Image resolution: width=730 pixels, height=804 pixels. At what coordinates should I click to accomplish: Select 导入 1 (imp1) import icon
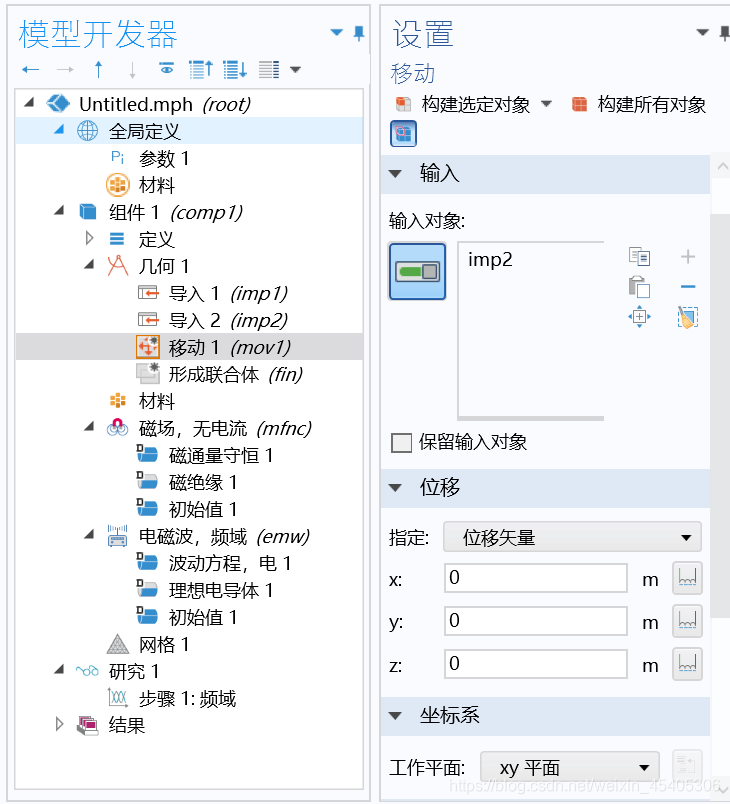click(148, 293)
